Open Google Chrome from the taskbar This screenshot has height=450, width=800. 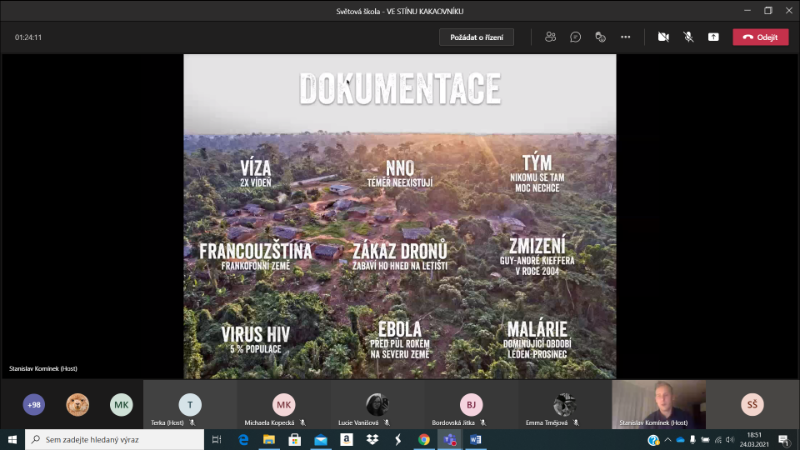pos(424,439)
